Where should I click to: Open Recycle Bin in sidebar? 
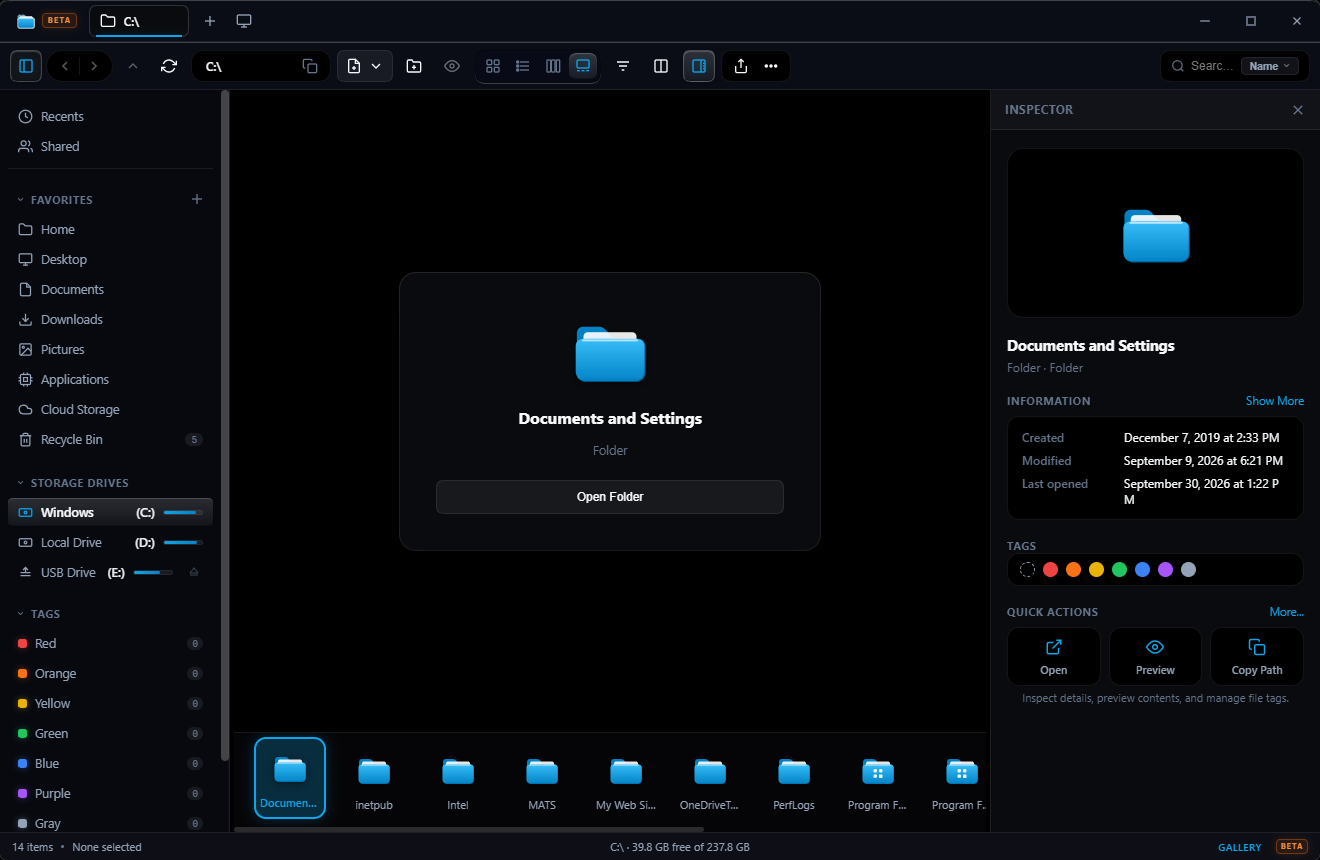point(110,439)
